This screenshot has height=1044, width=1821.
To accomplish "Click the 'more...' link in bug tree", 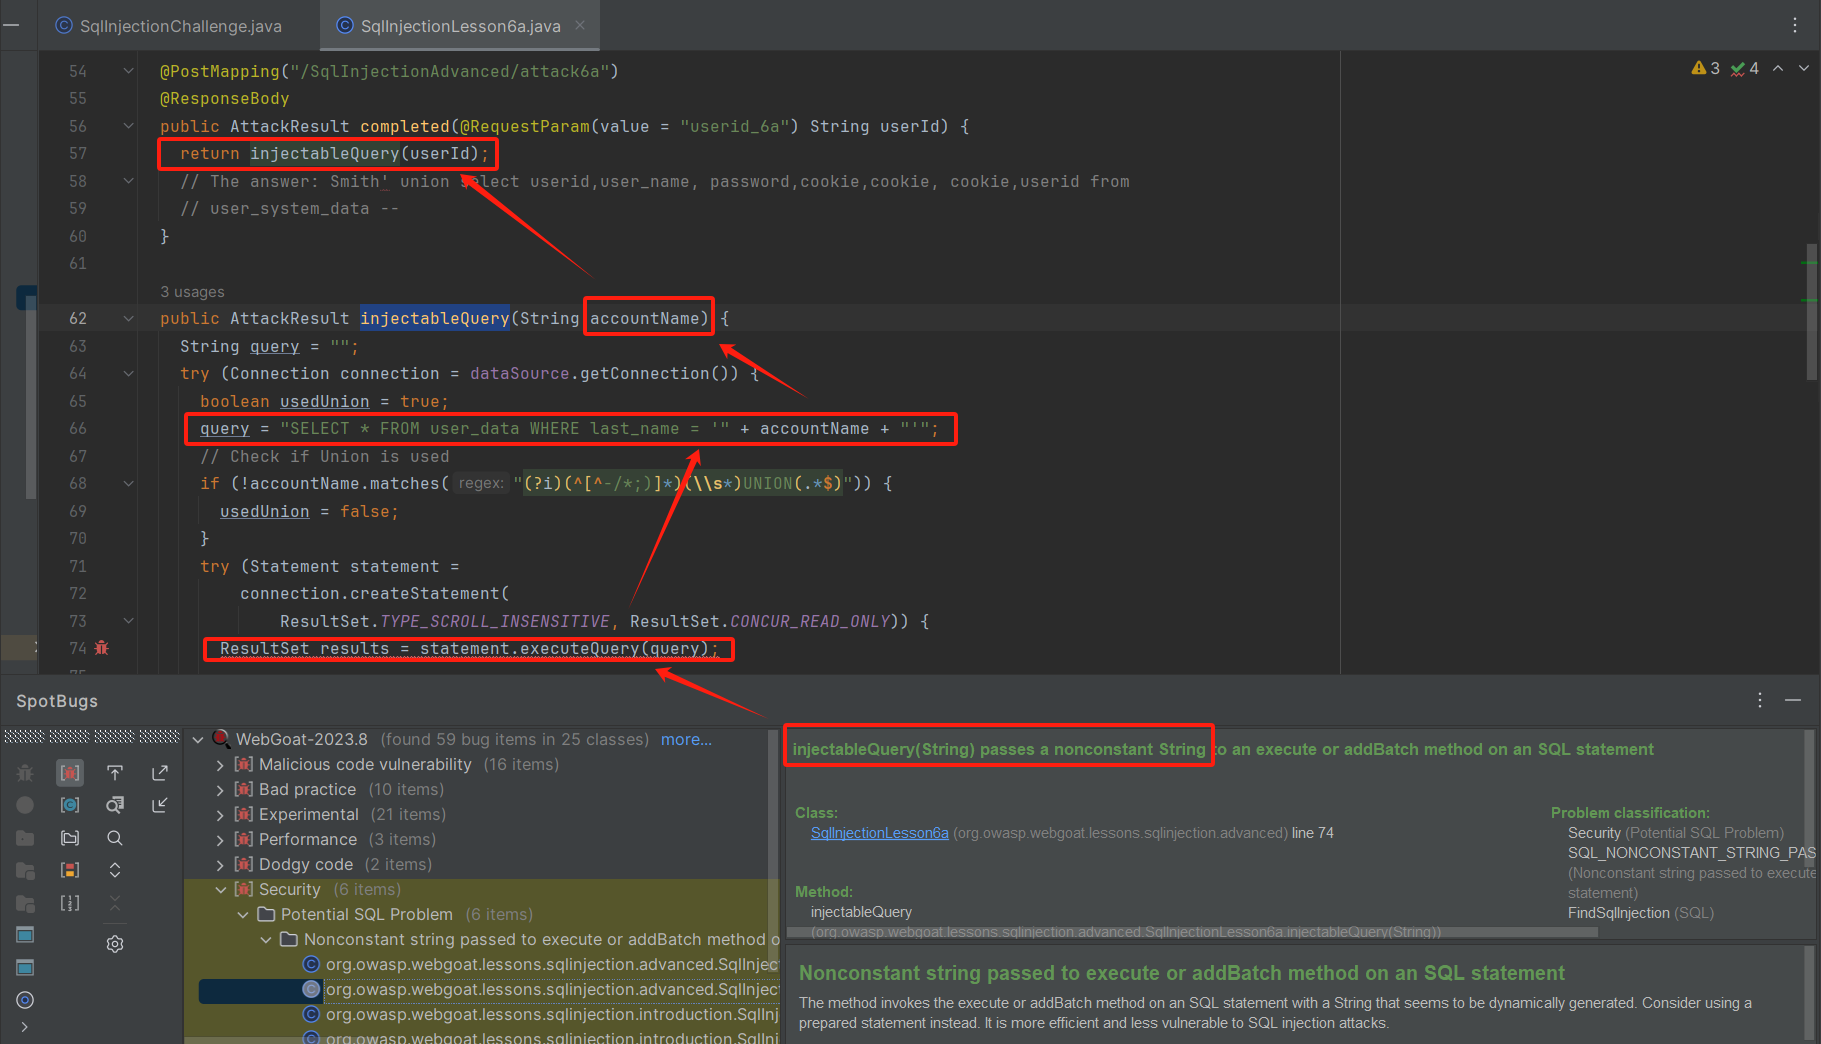I will (x=686, y=739).
